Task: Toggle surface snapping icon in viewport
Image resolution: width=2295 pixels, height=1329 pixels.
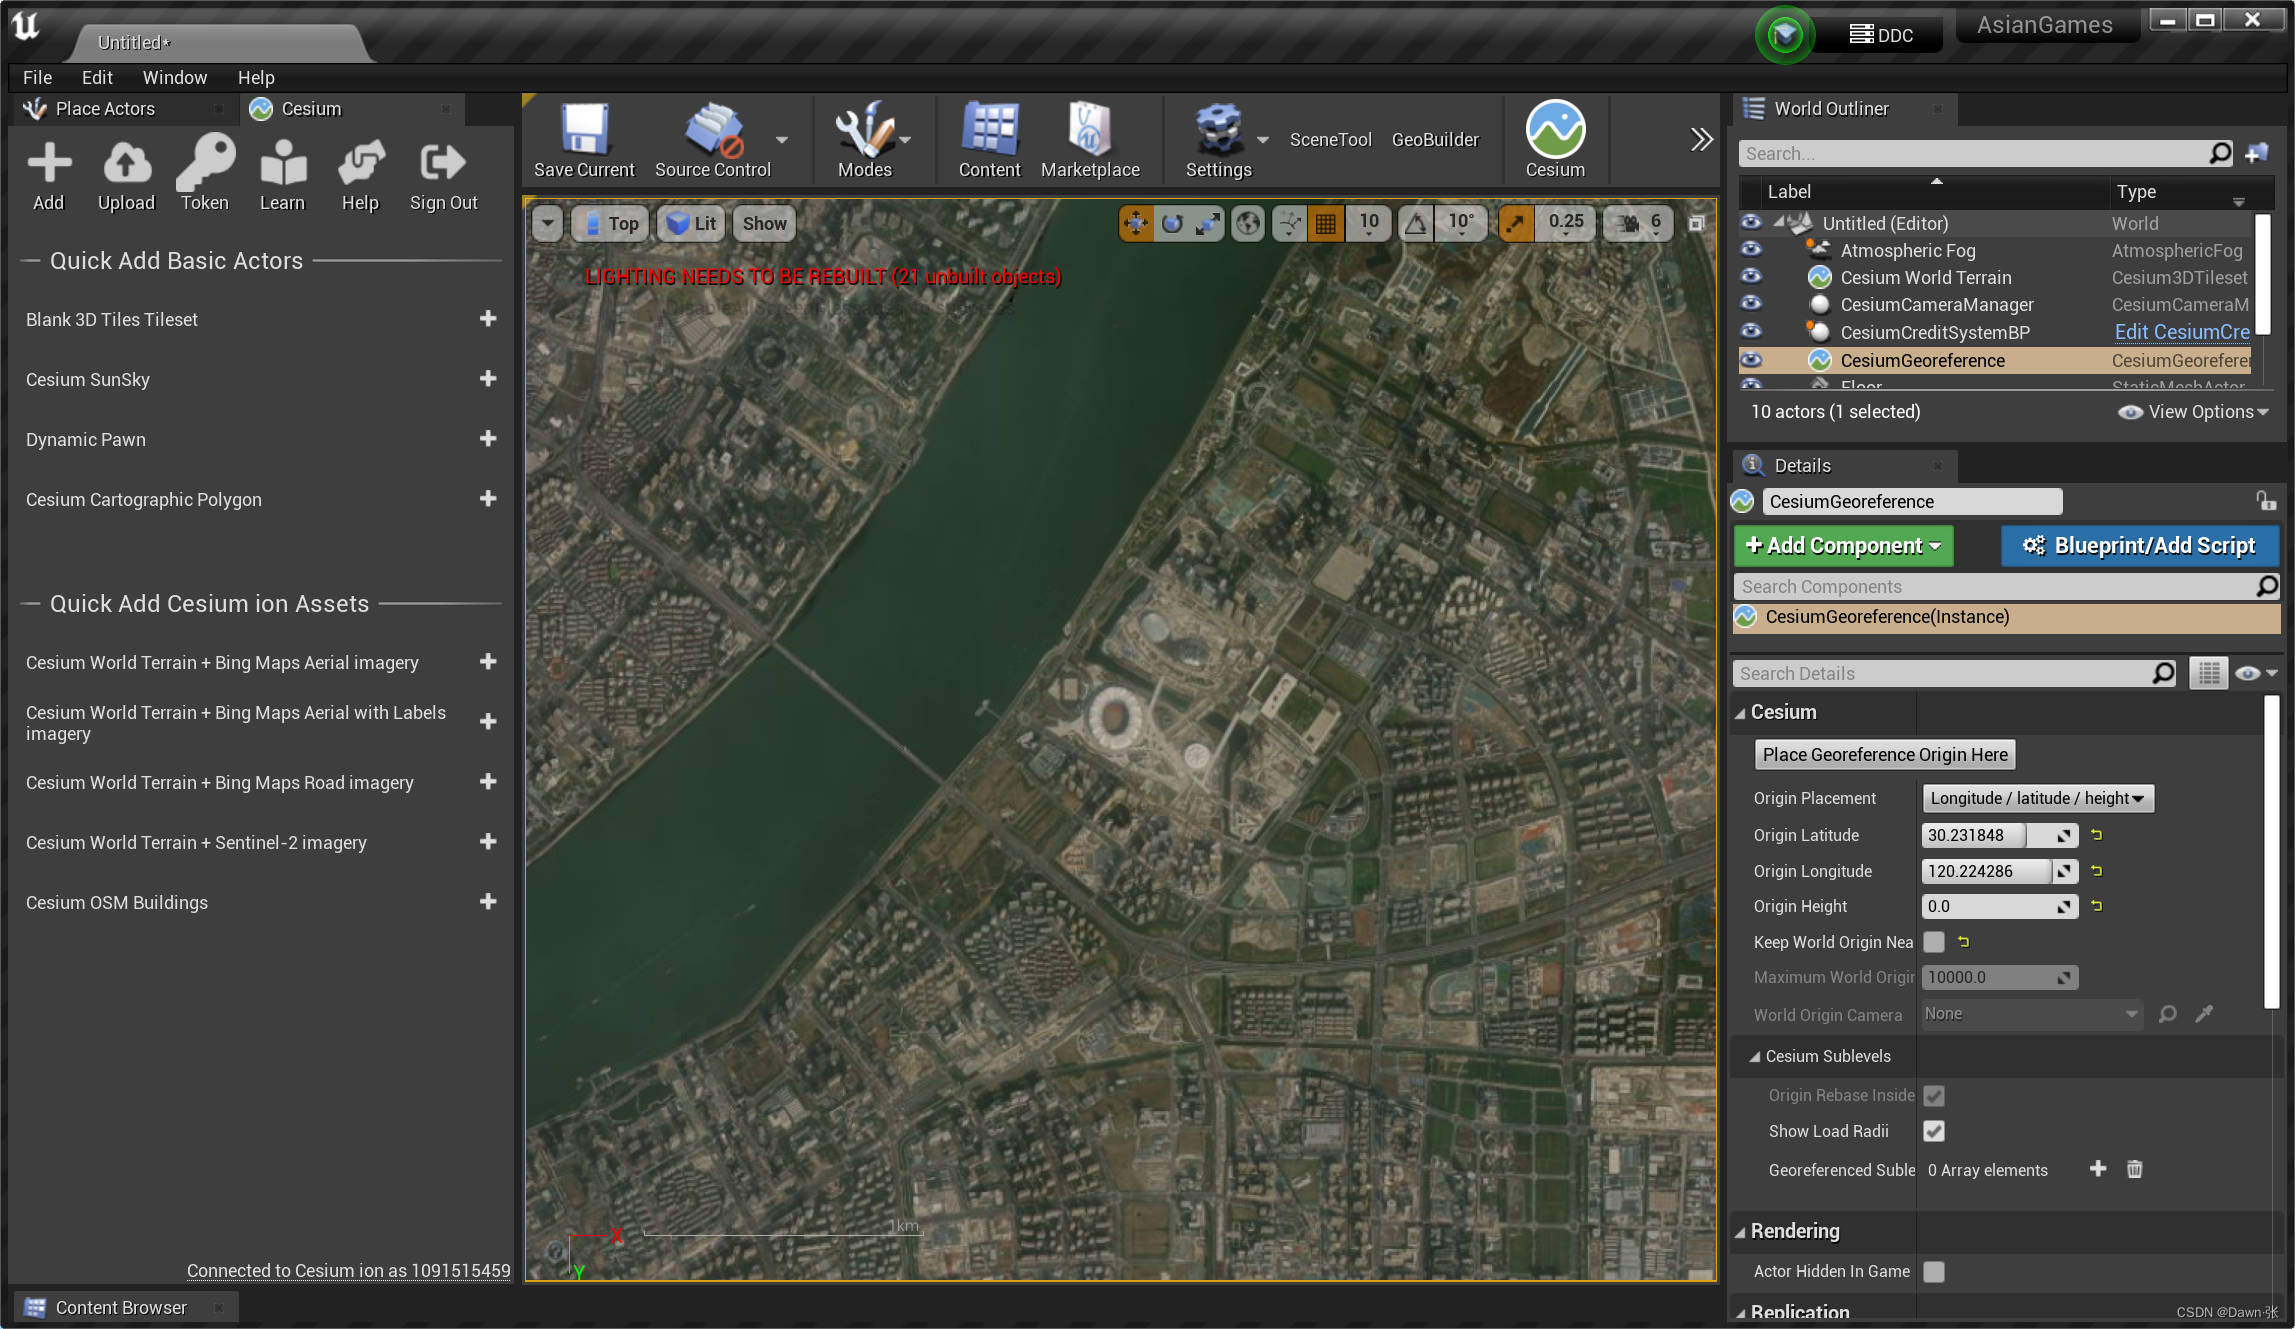Action: coord(1290,224)
